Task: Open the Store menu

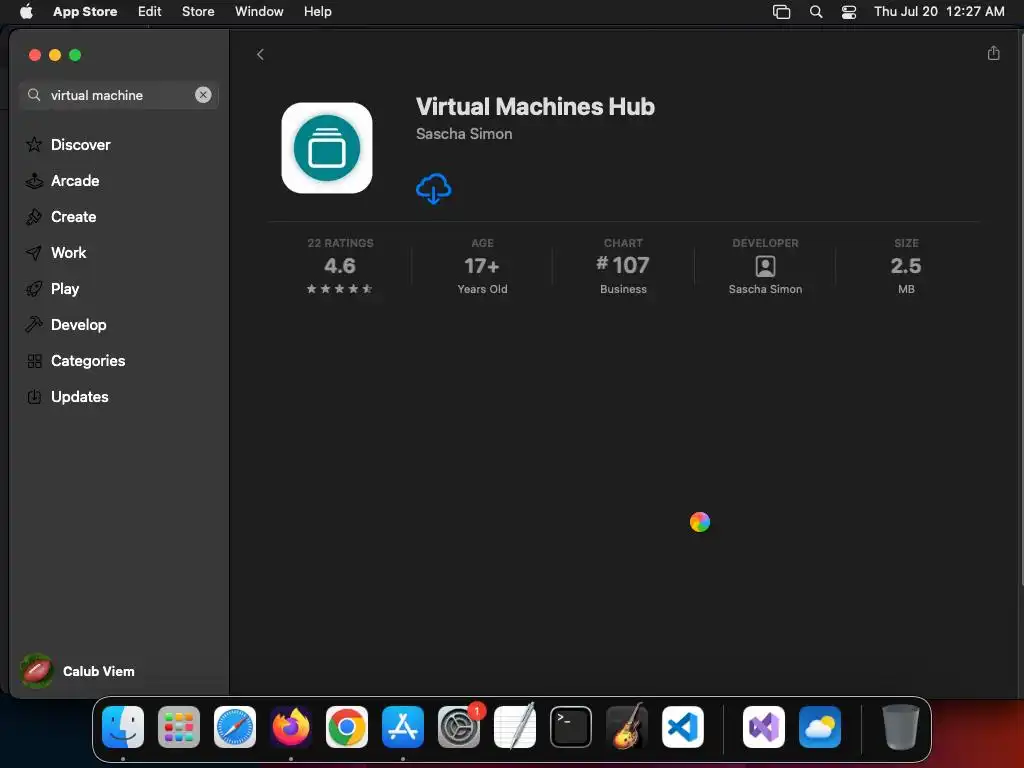Action: tap(198, 11)
